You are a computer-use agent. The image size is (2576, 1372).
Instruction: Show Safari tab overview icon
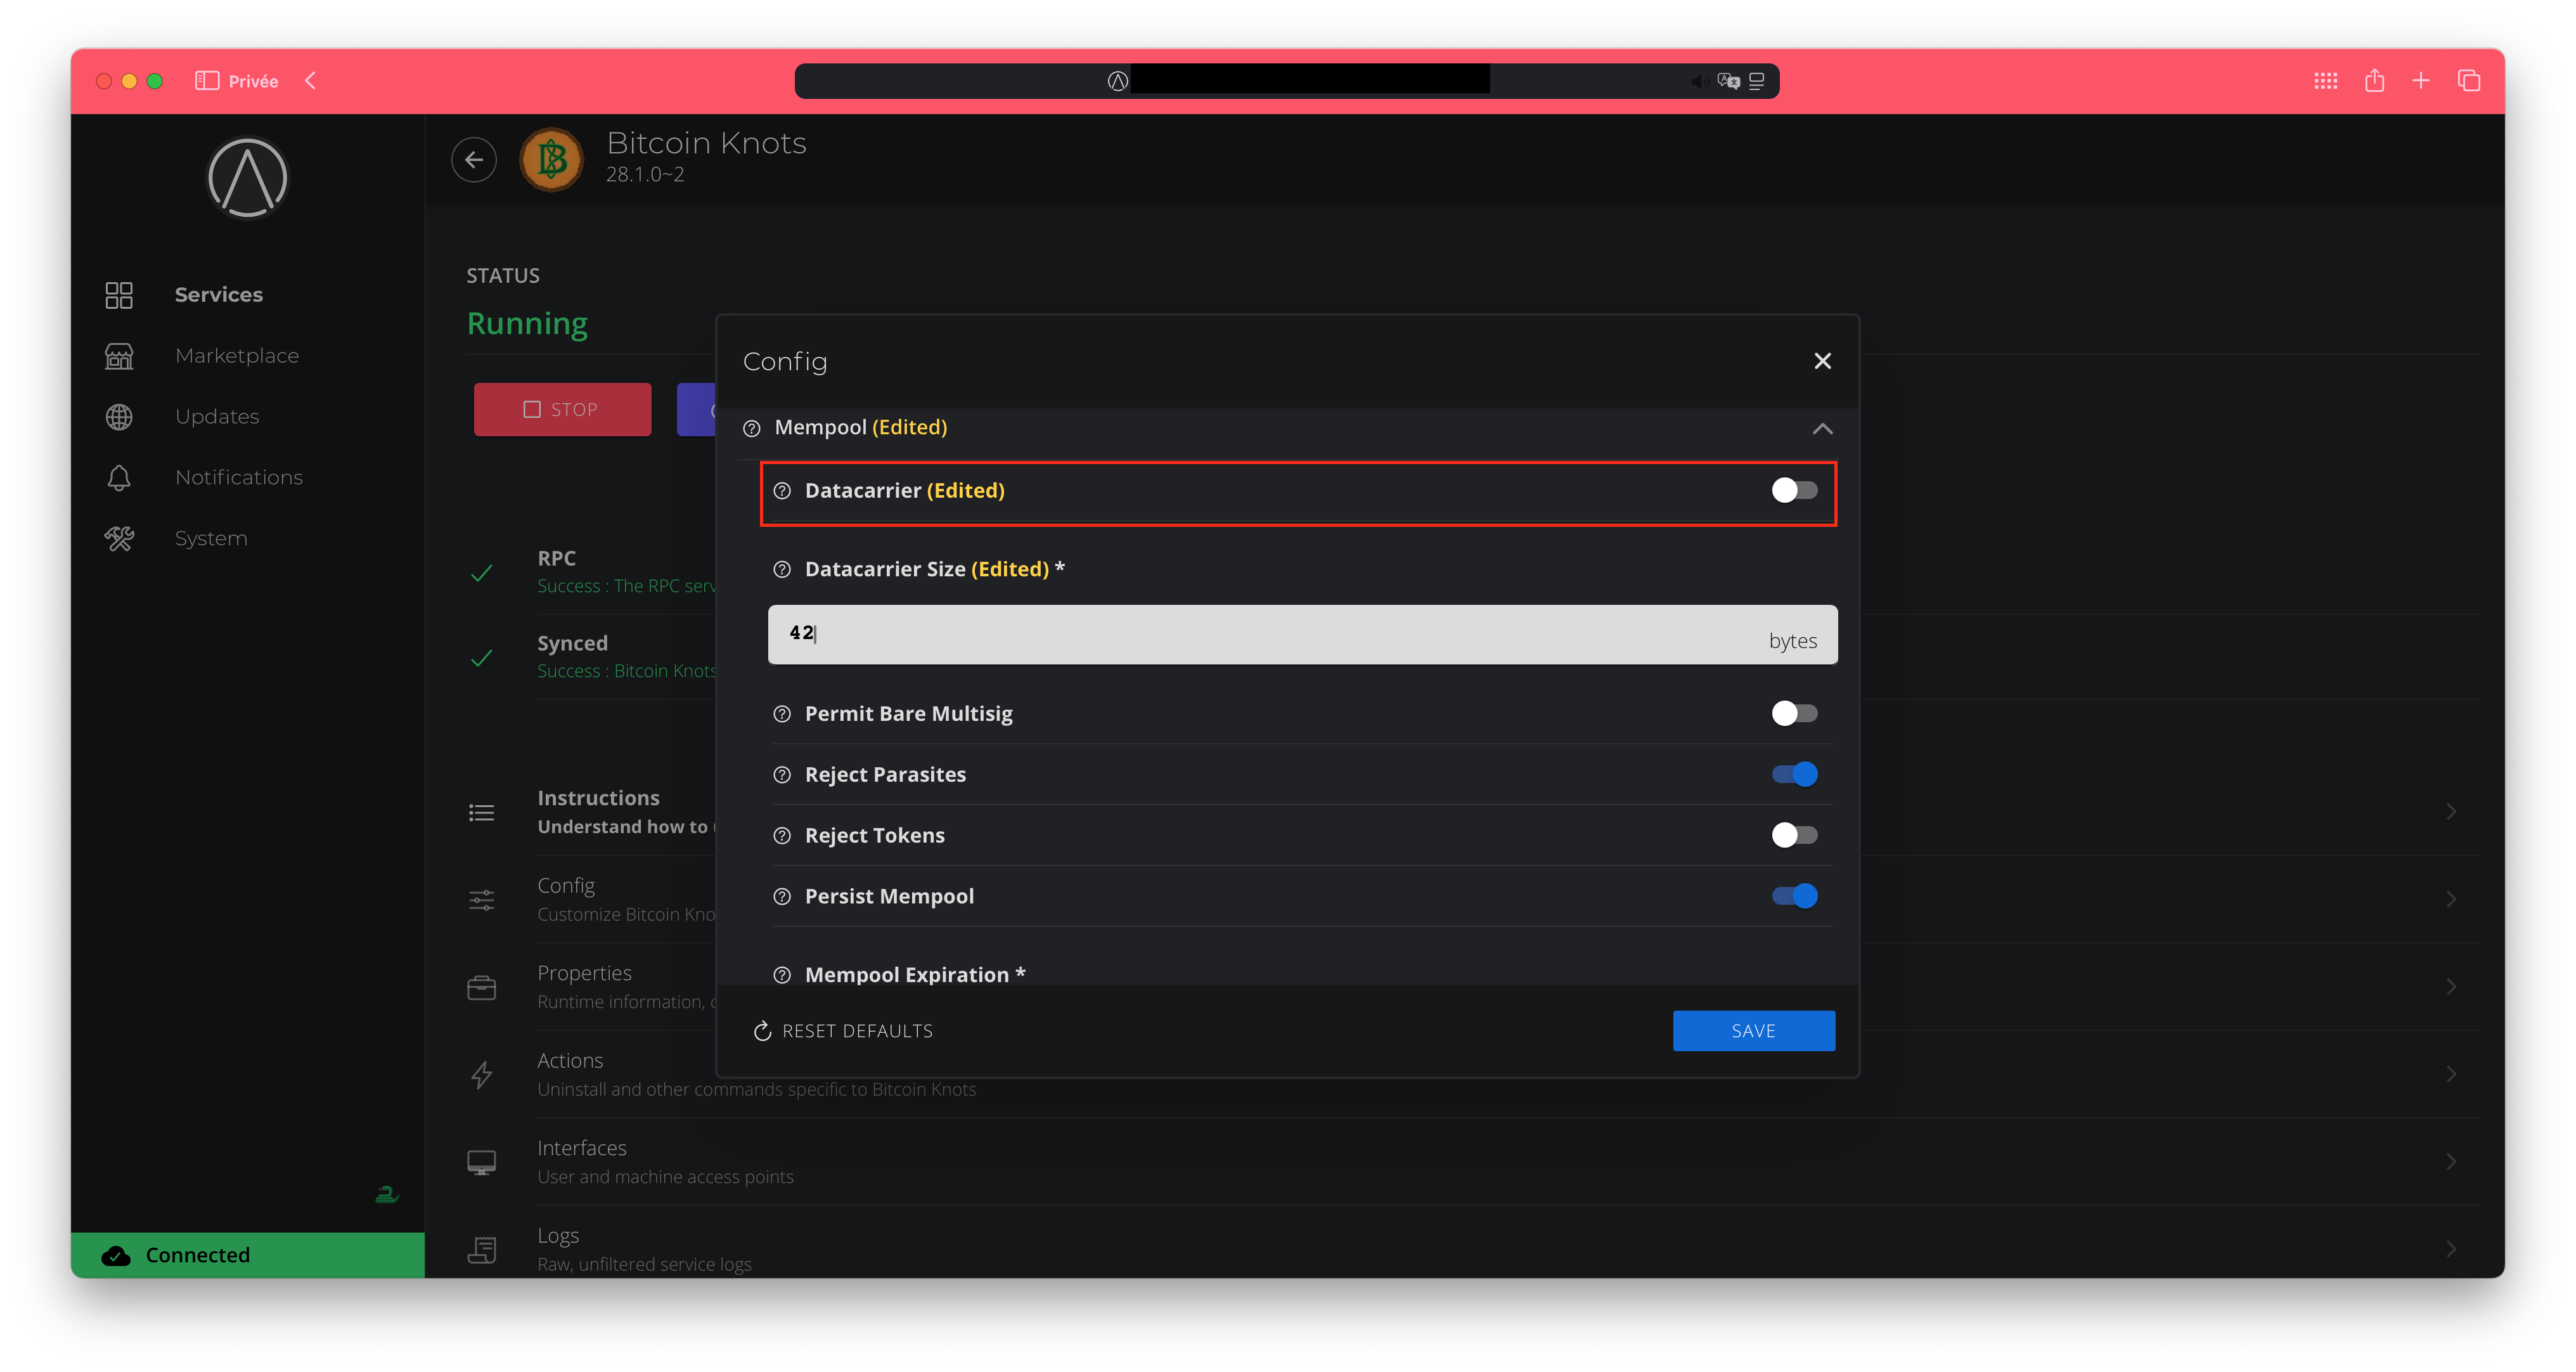point(2468,81)
